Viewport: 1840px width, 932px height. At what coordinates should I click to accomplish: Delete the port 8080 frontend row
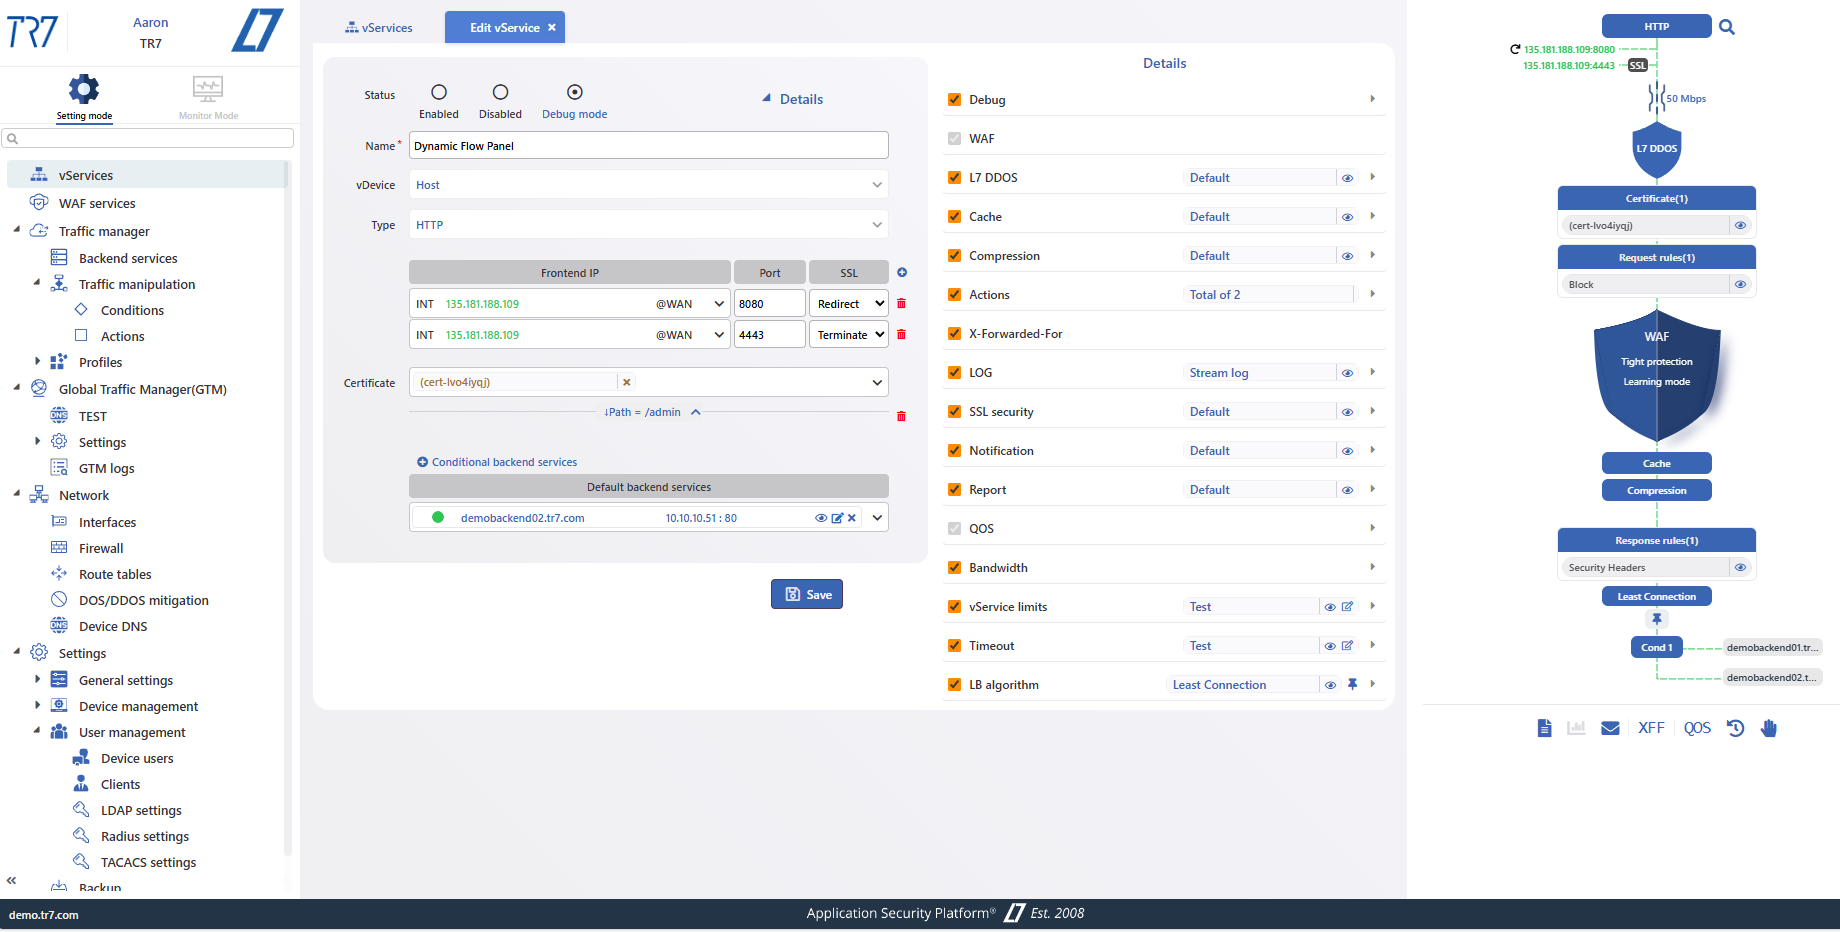[x=901, y=304]
